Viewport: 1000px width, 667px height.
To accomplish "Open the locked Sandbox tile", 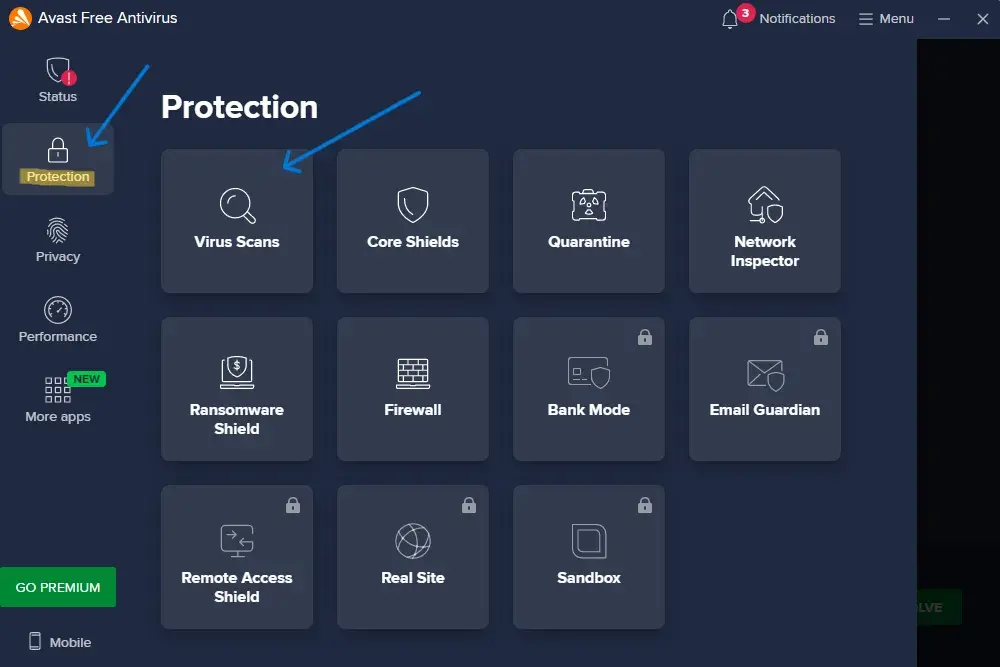I will pyautogui.click(x=589, y=557).
